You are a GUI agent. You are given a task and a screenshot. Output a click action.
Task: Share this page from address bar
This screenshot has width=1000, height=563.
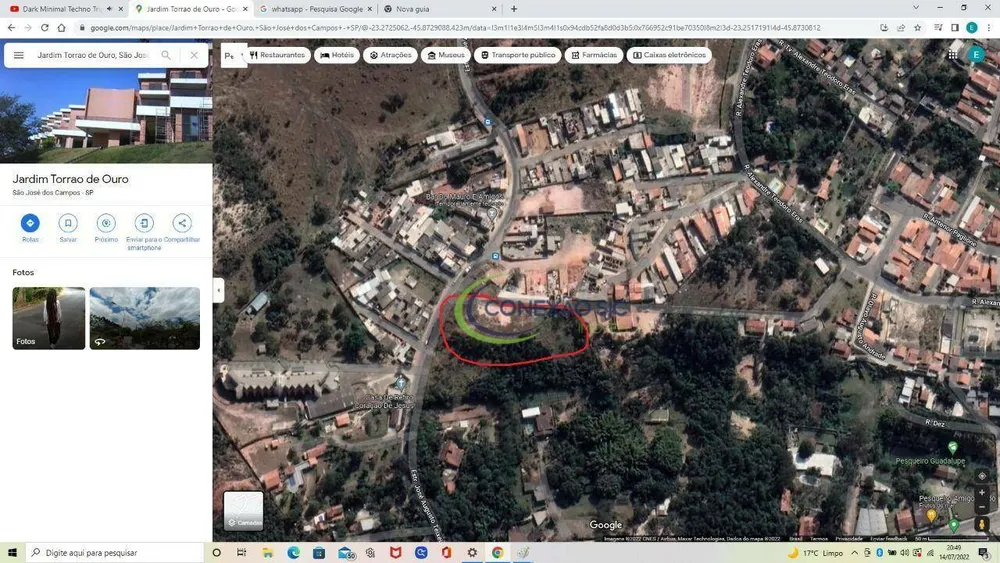pyautogui.click(x=901, y=27)
